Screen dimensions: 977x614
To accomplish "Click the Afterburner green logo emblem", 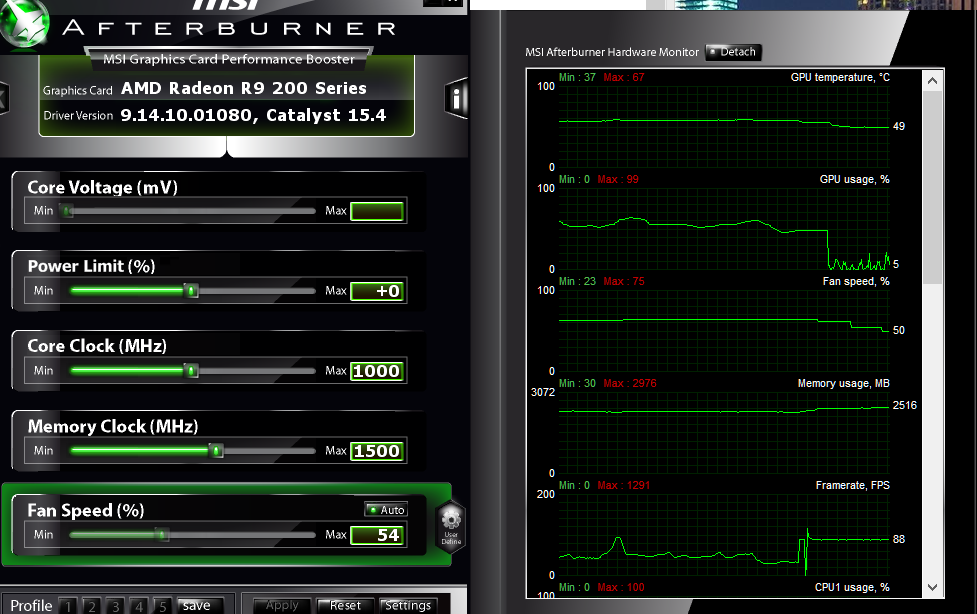I will tap(24, 24).
